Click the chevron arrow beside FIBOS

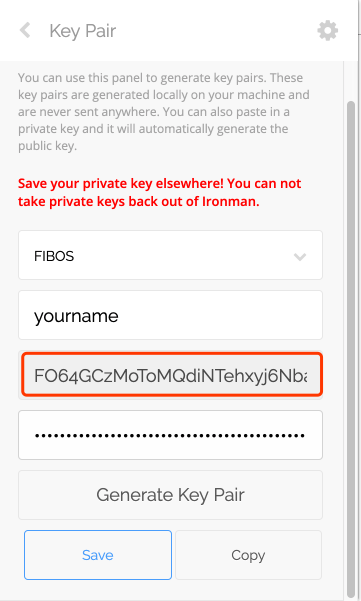coord(300,256)
